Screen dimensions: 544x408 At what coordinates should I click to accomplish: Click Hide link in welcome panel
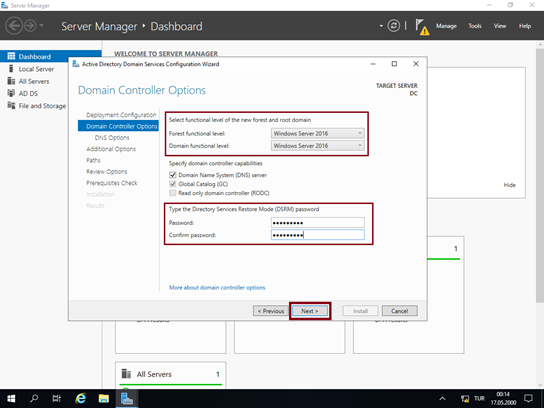[x=509, y=185]
